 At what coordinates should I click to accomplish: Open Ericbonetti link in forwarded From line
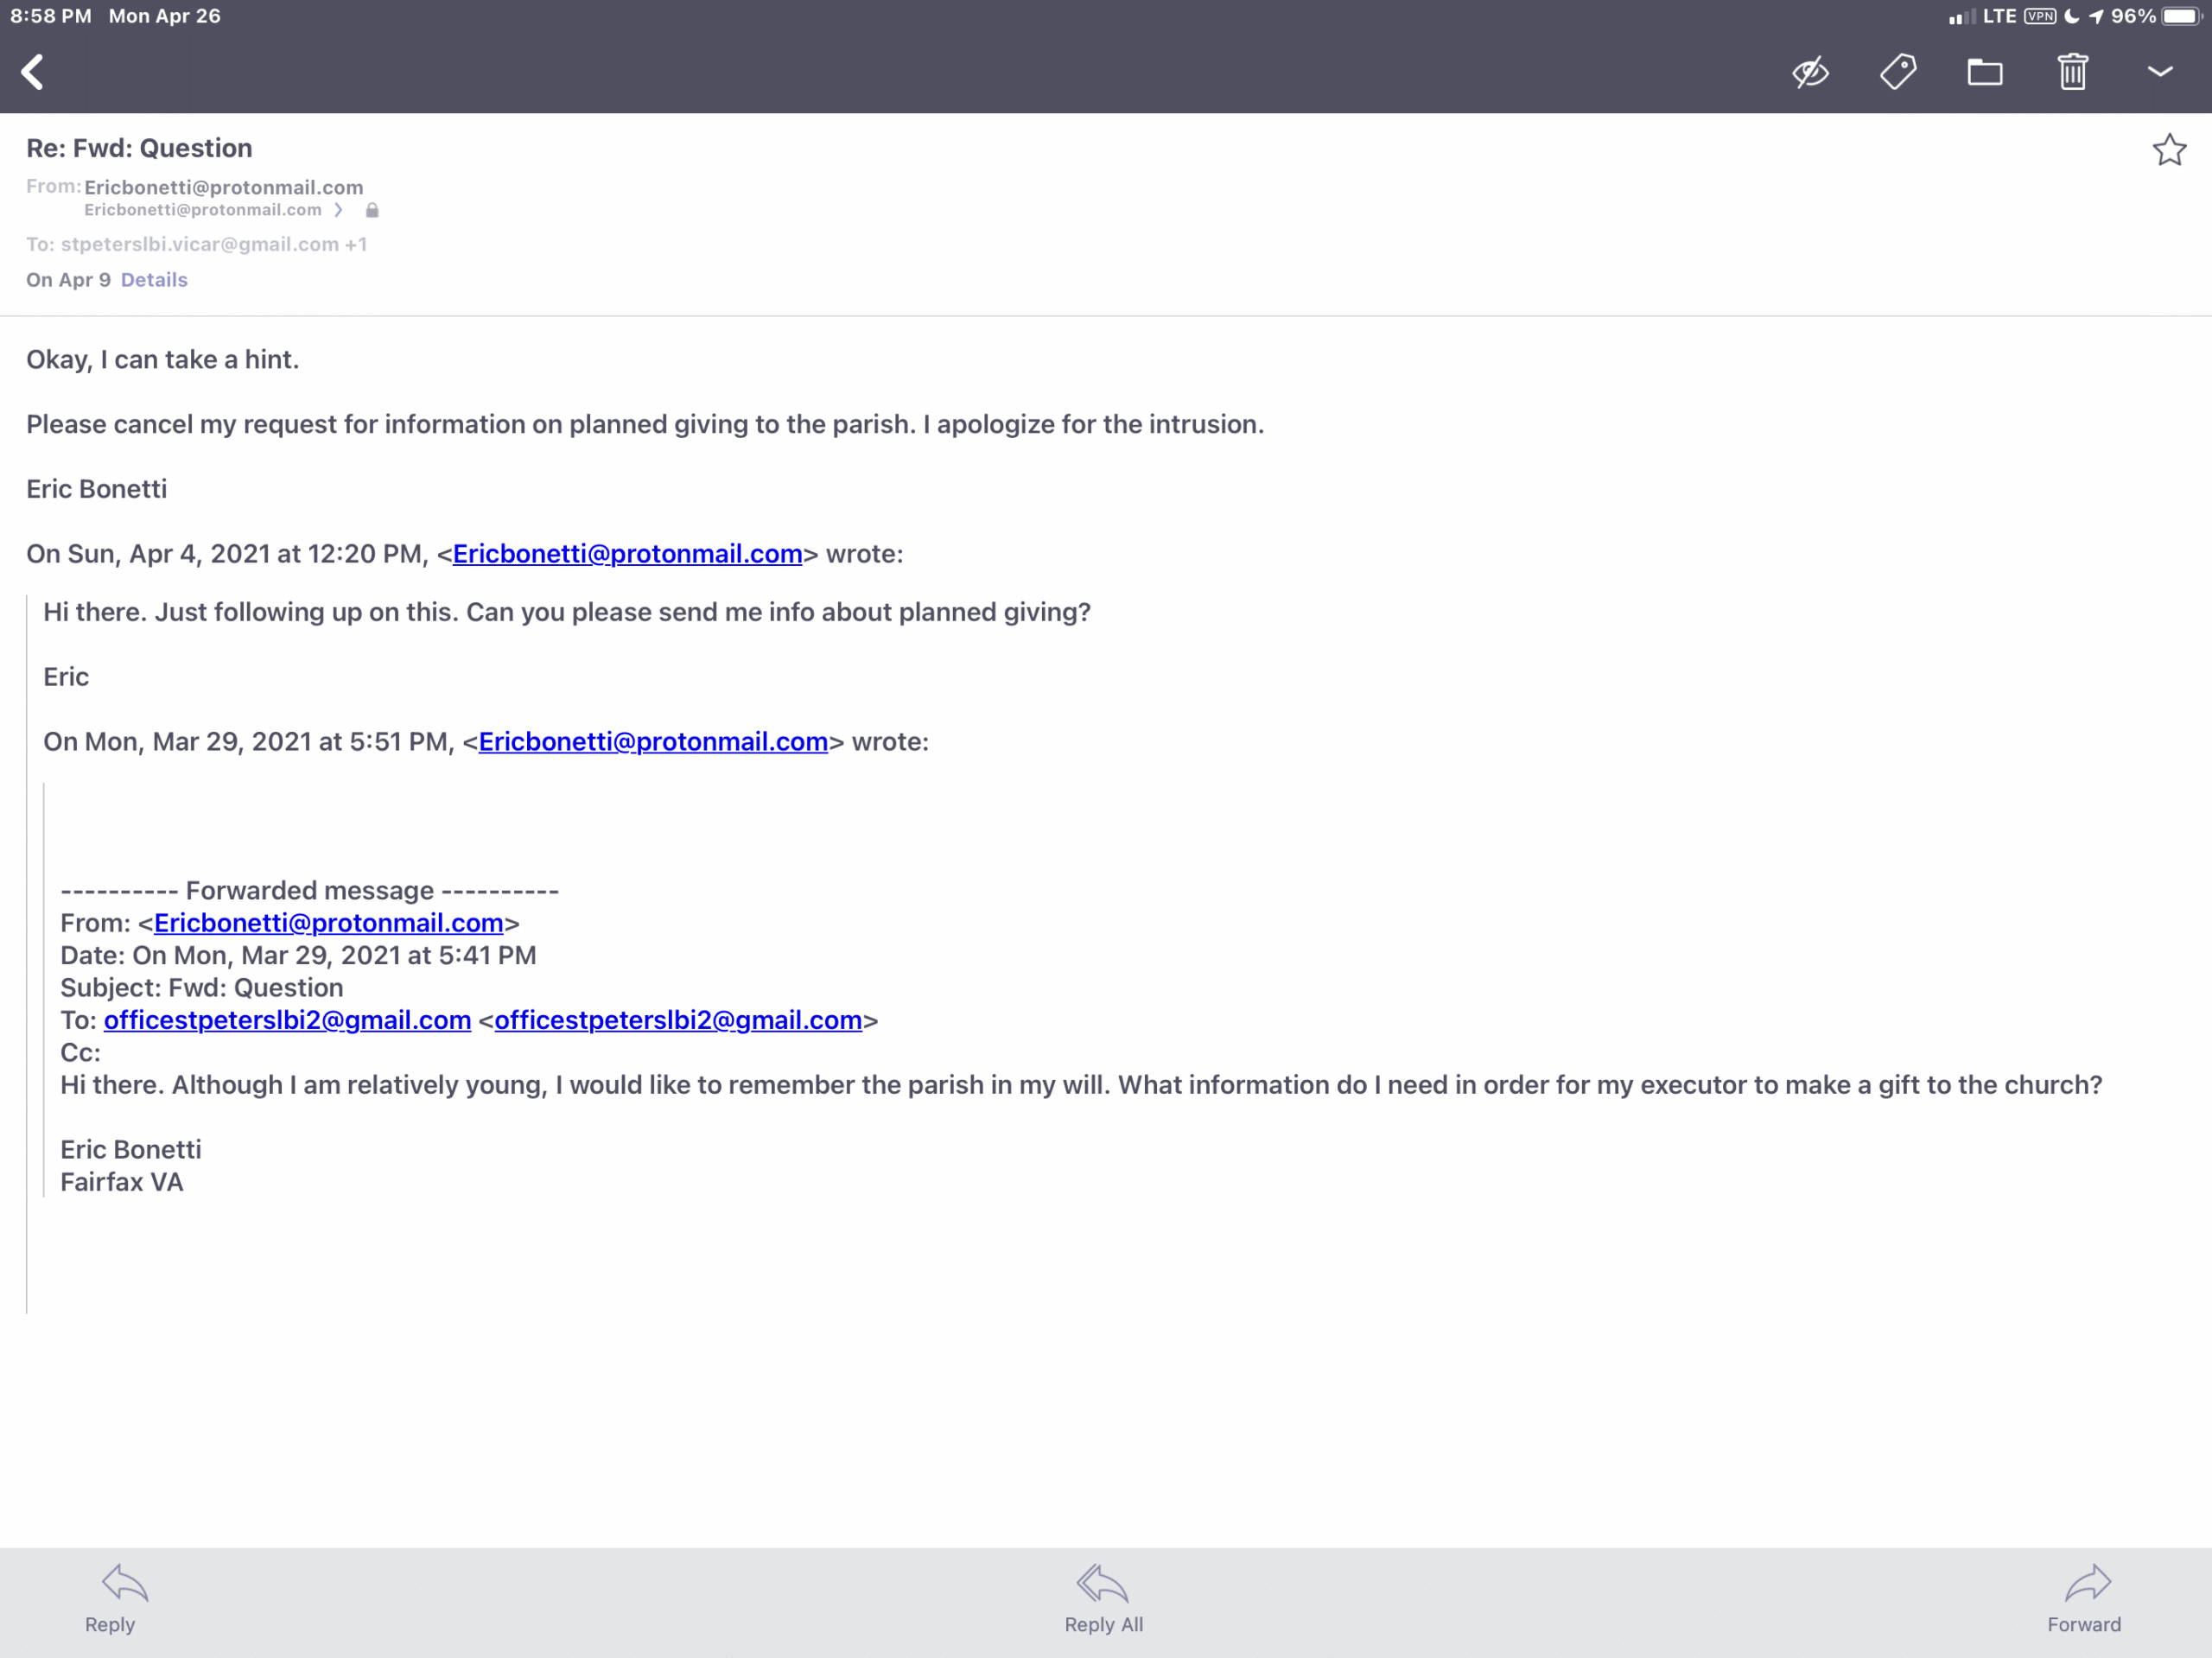point(328,923)
